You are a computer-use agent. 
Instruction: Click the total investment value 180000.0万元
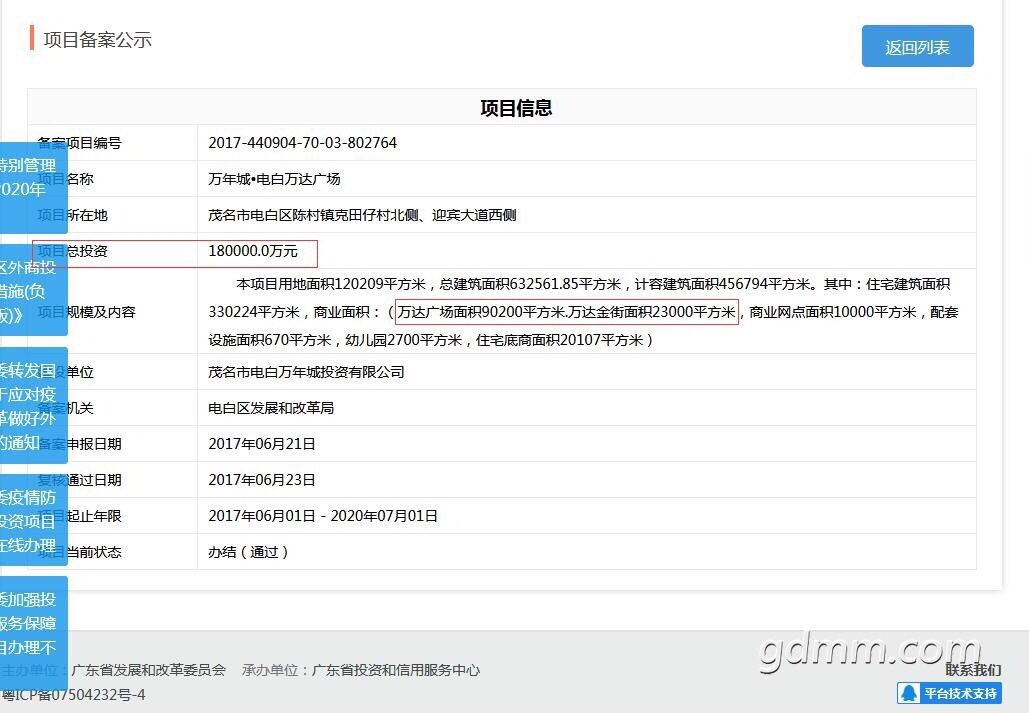[253, 251]
